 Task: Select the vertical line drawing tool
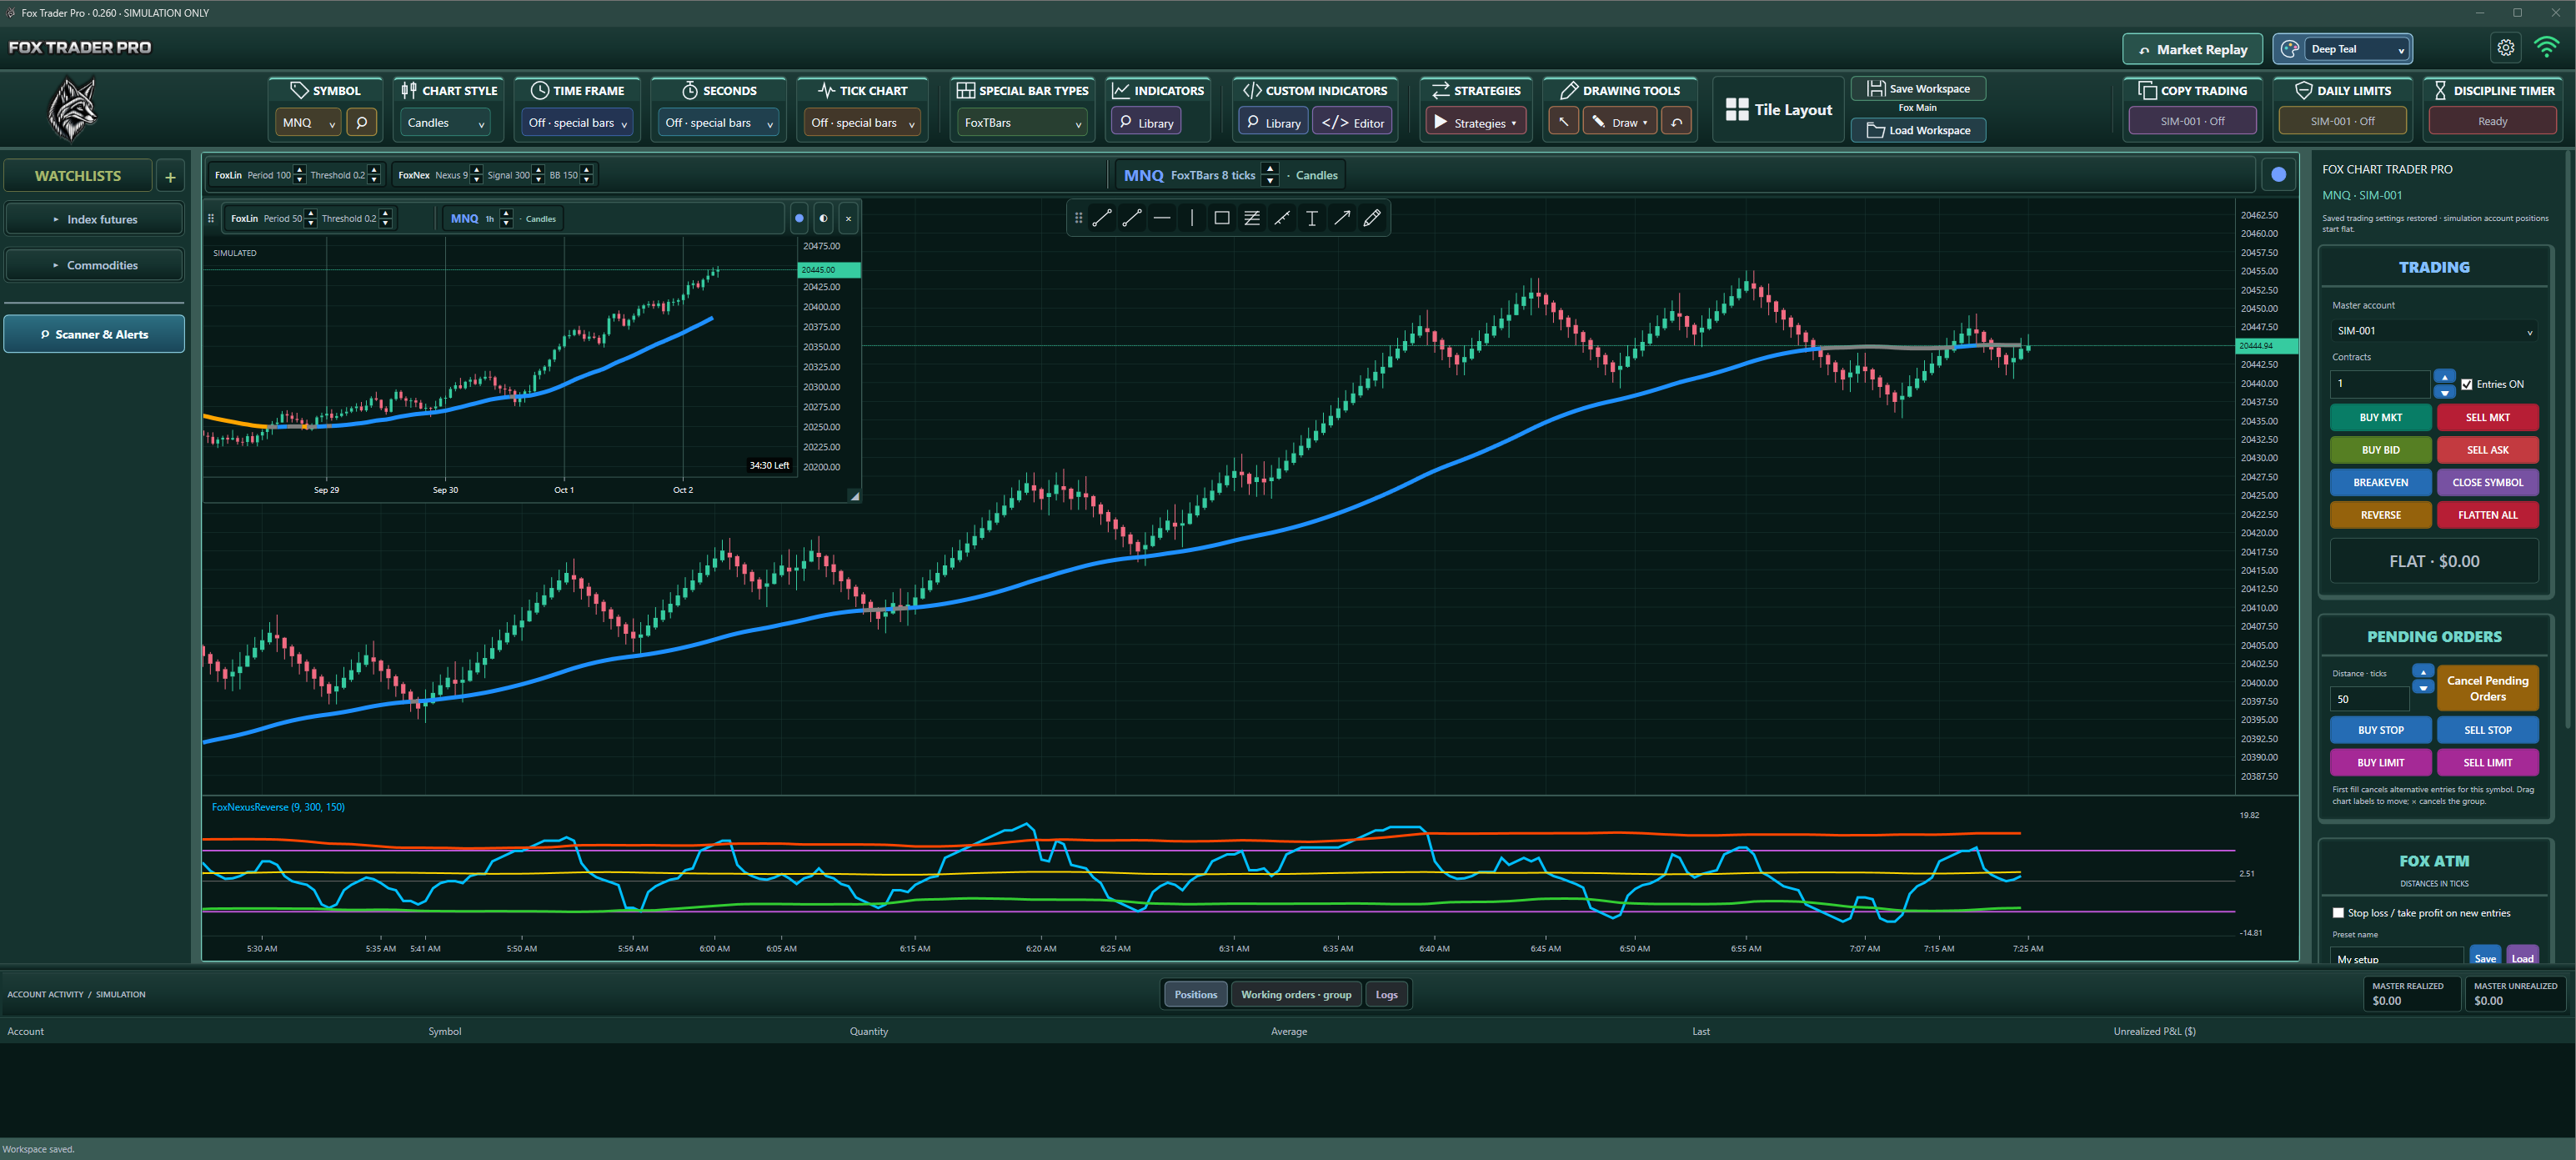click(1192, 218)
